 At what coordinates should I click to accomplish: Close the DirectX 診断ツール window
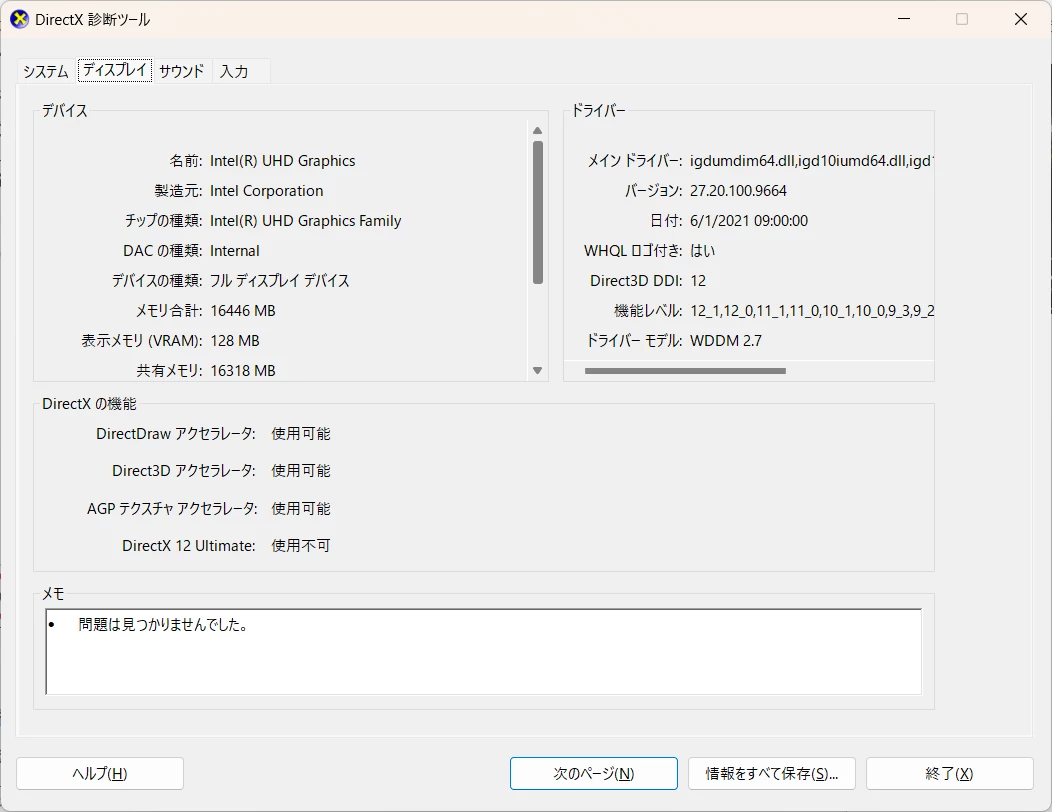[1020, 19]
